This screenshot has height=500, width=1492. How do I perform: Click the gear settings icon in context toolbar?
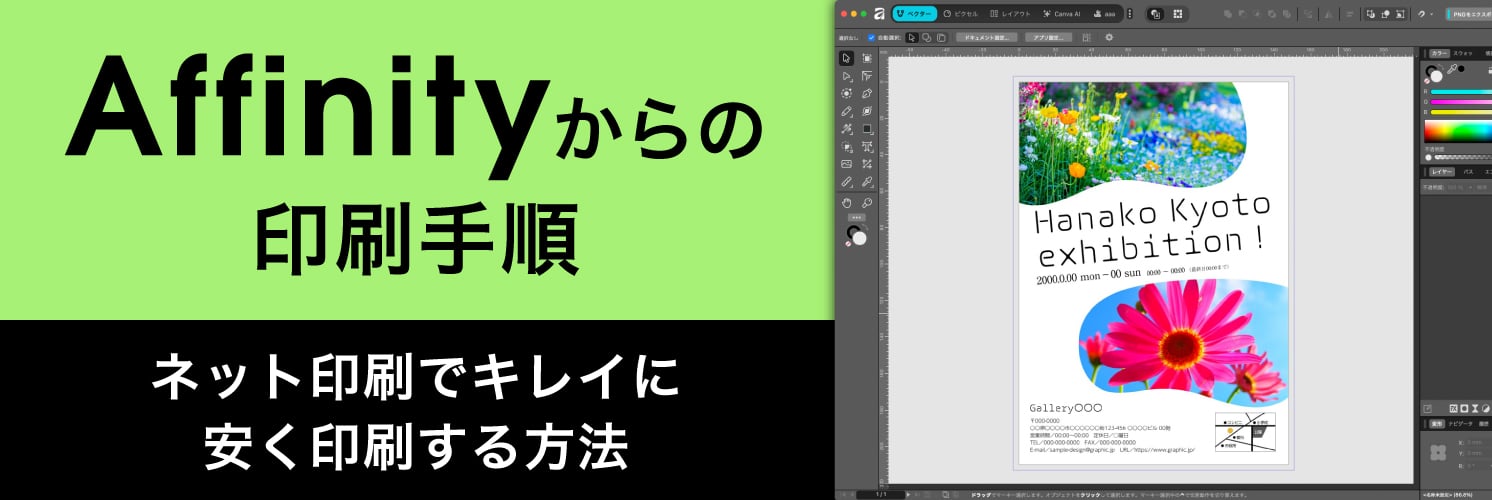click(1109, 38)
